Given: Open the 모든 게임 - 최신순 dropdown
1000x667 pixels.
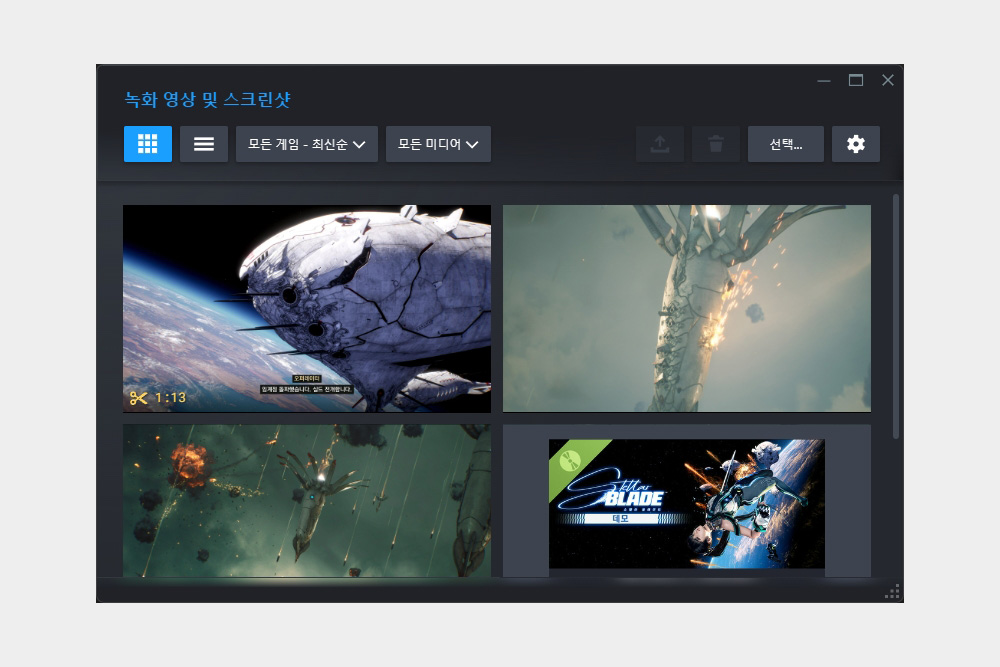Looking at the screenshot, I should pos(307,144).
